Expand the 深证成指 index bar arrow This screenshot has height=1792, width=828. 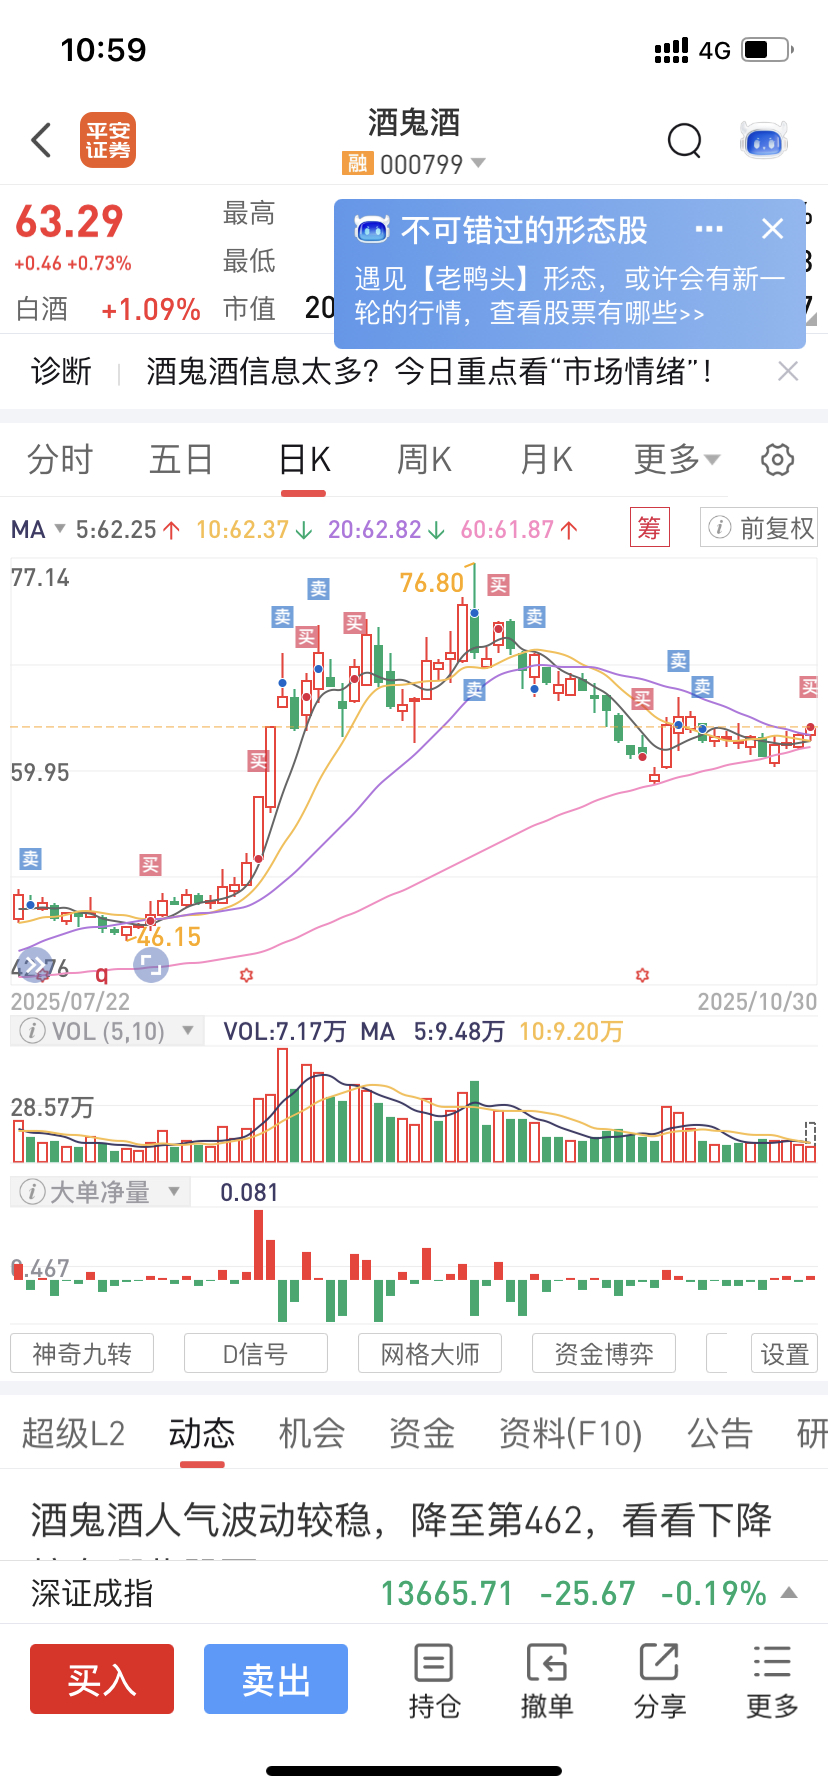pos(789,1593)
